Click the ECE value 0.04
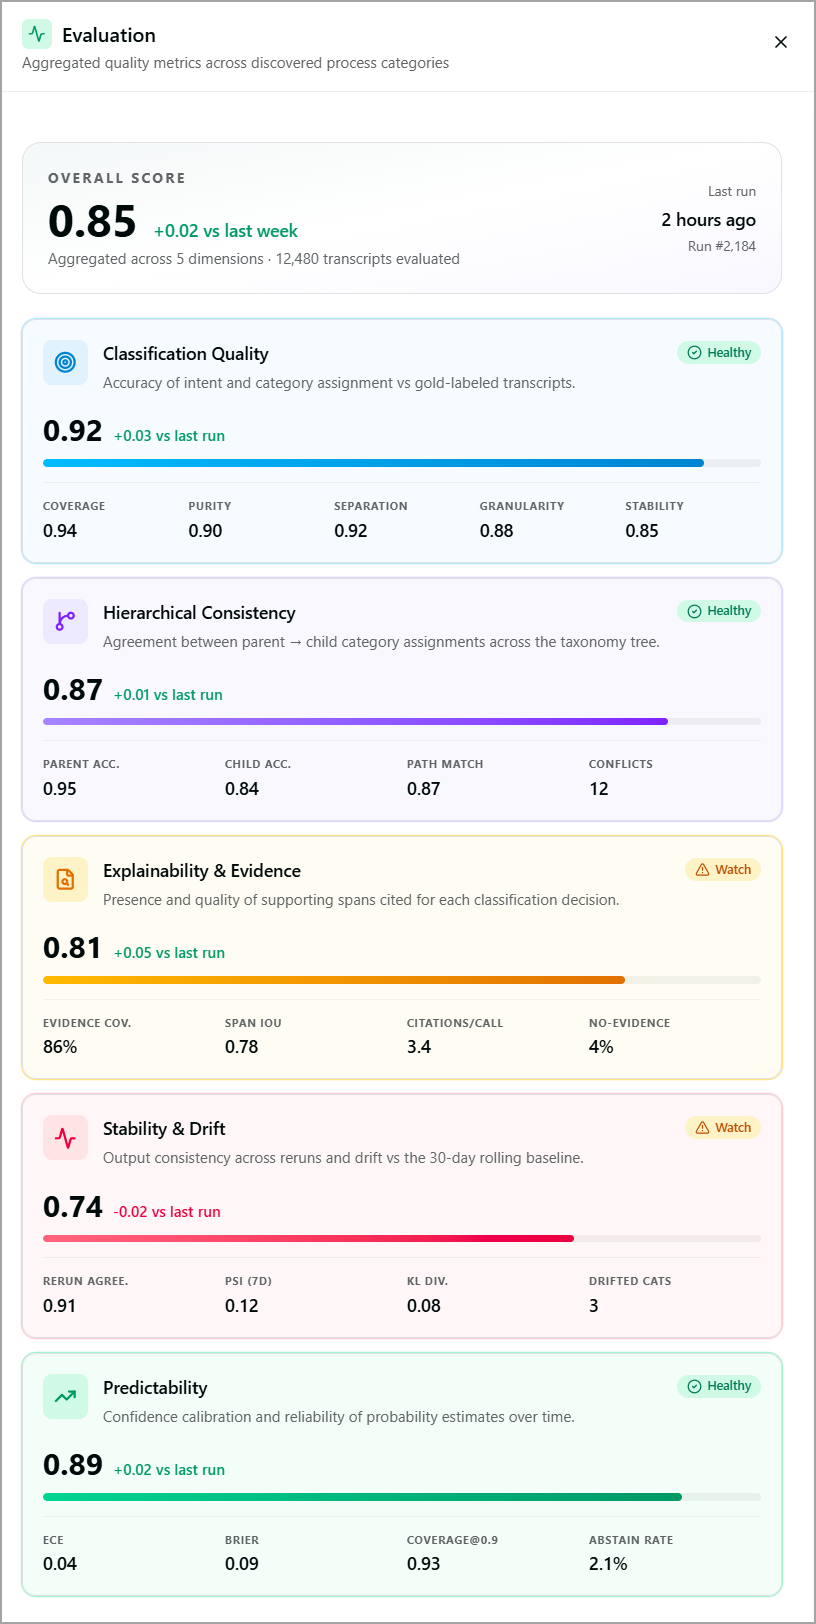This screenshot has height=1624, width=816. pos(60,1564)
